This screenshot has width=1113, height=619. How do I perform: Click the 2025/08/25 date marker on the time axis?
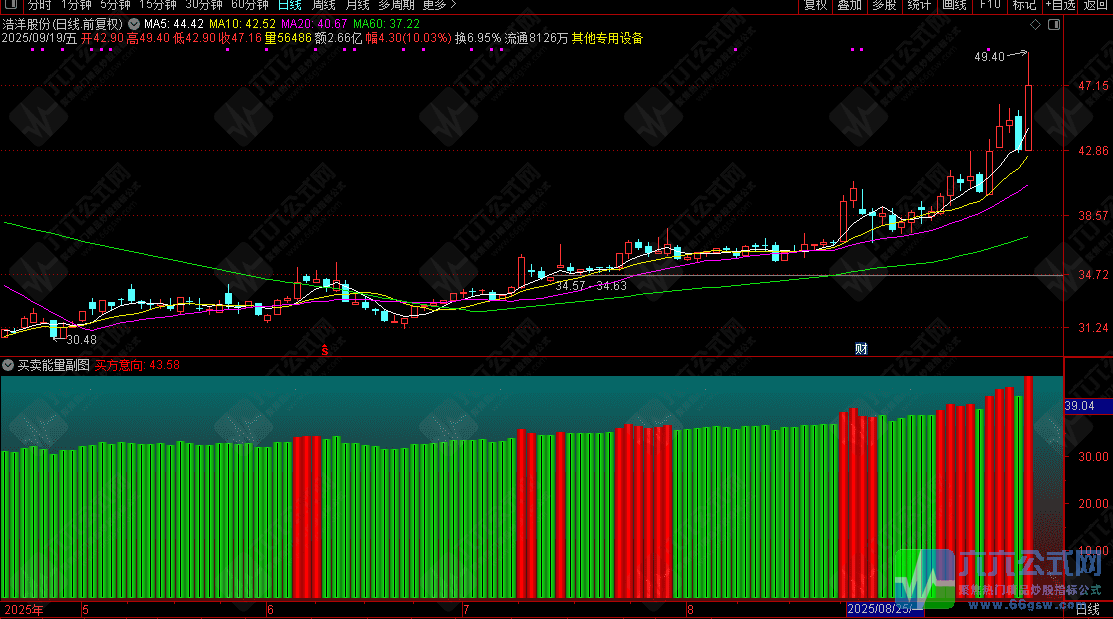tap(884, 609)
